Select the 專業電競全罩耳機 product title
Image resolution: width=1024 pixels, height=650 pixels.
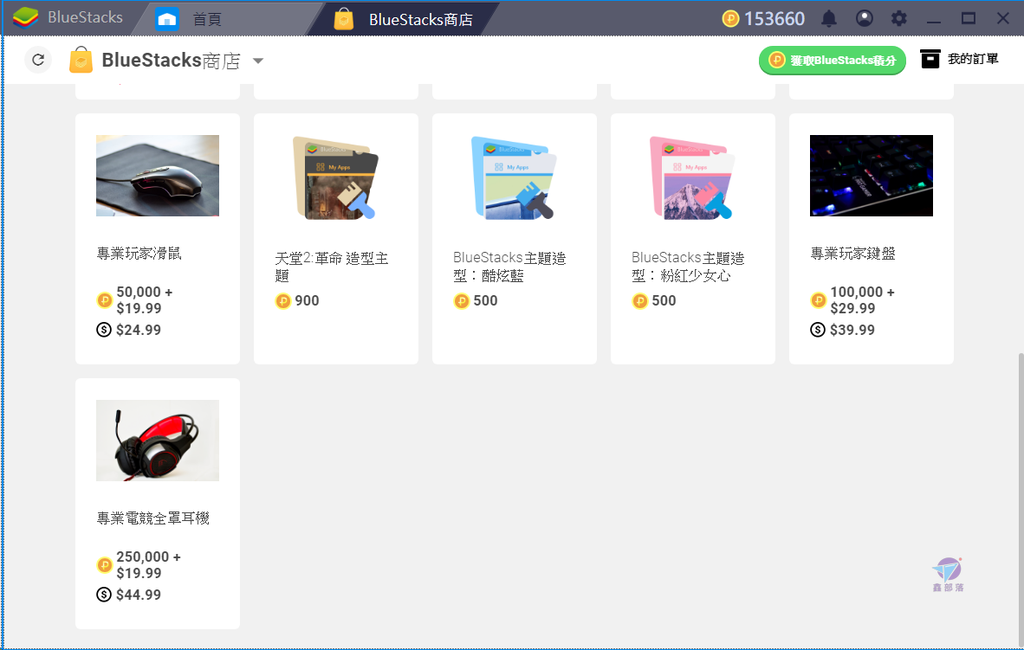[153, 518]
